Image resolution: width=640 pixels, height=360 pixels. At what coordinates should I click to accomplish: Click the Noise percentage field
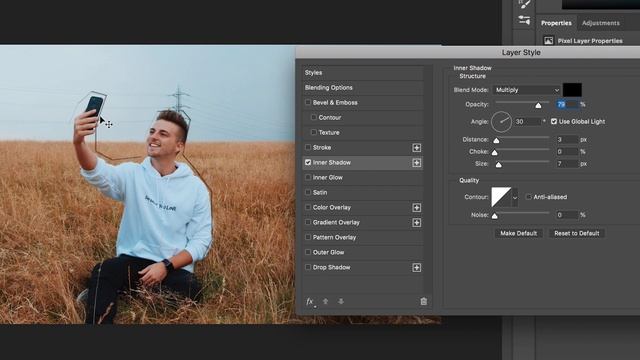pyautogui.click(x=567, y=215)
